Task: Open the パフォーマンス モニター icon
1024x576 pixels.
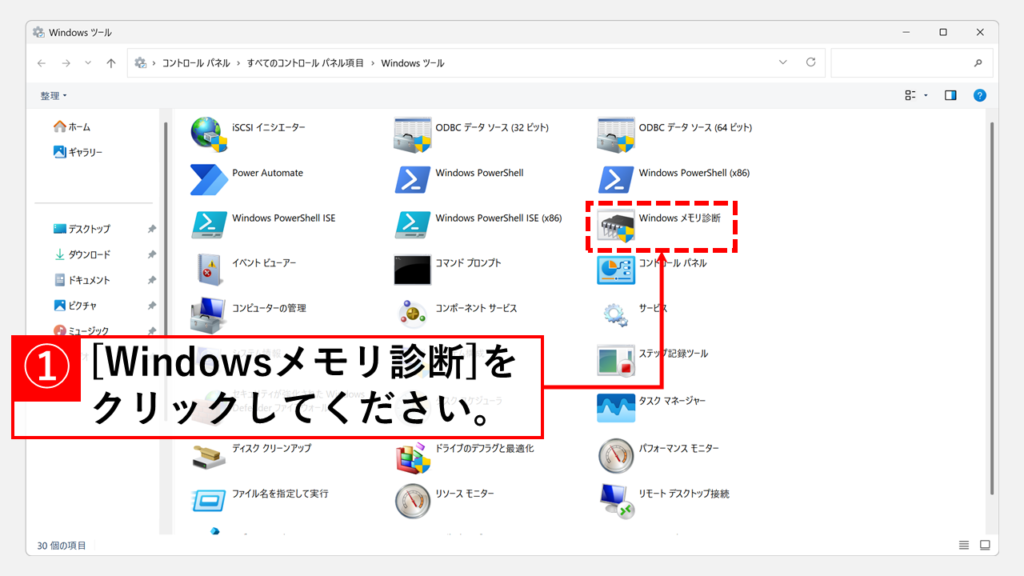Action: click(x=616, y=455)
